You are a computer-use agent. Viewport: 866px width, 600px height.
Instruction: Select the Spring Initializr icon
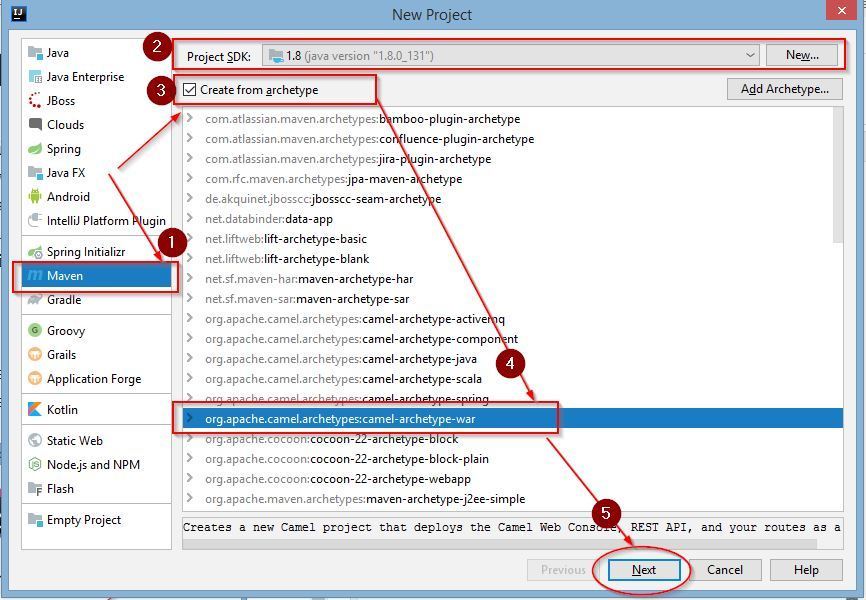point(35,252)
